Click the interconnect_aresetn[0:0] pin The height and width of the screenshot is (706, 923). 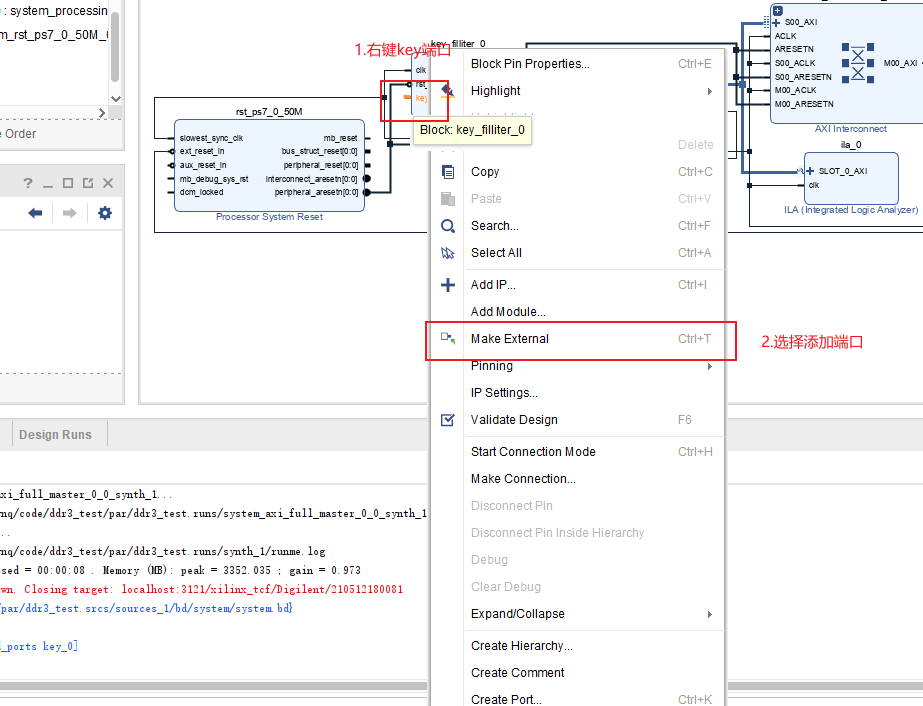pyautogui.click(x=311, y=179)
